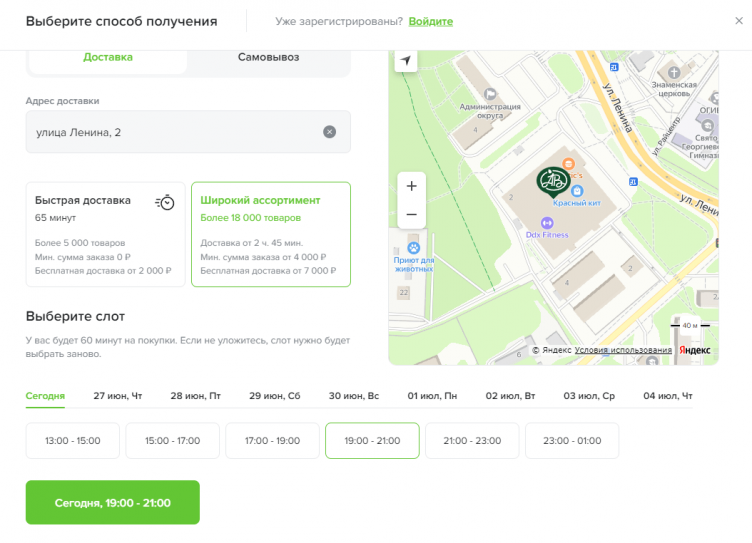The height and width of the screenshot is (543, 752).
Task: Click the Войдите login link
Action: click(x=430, y=21)
